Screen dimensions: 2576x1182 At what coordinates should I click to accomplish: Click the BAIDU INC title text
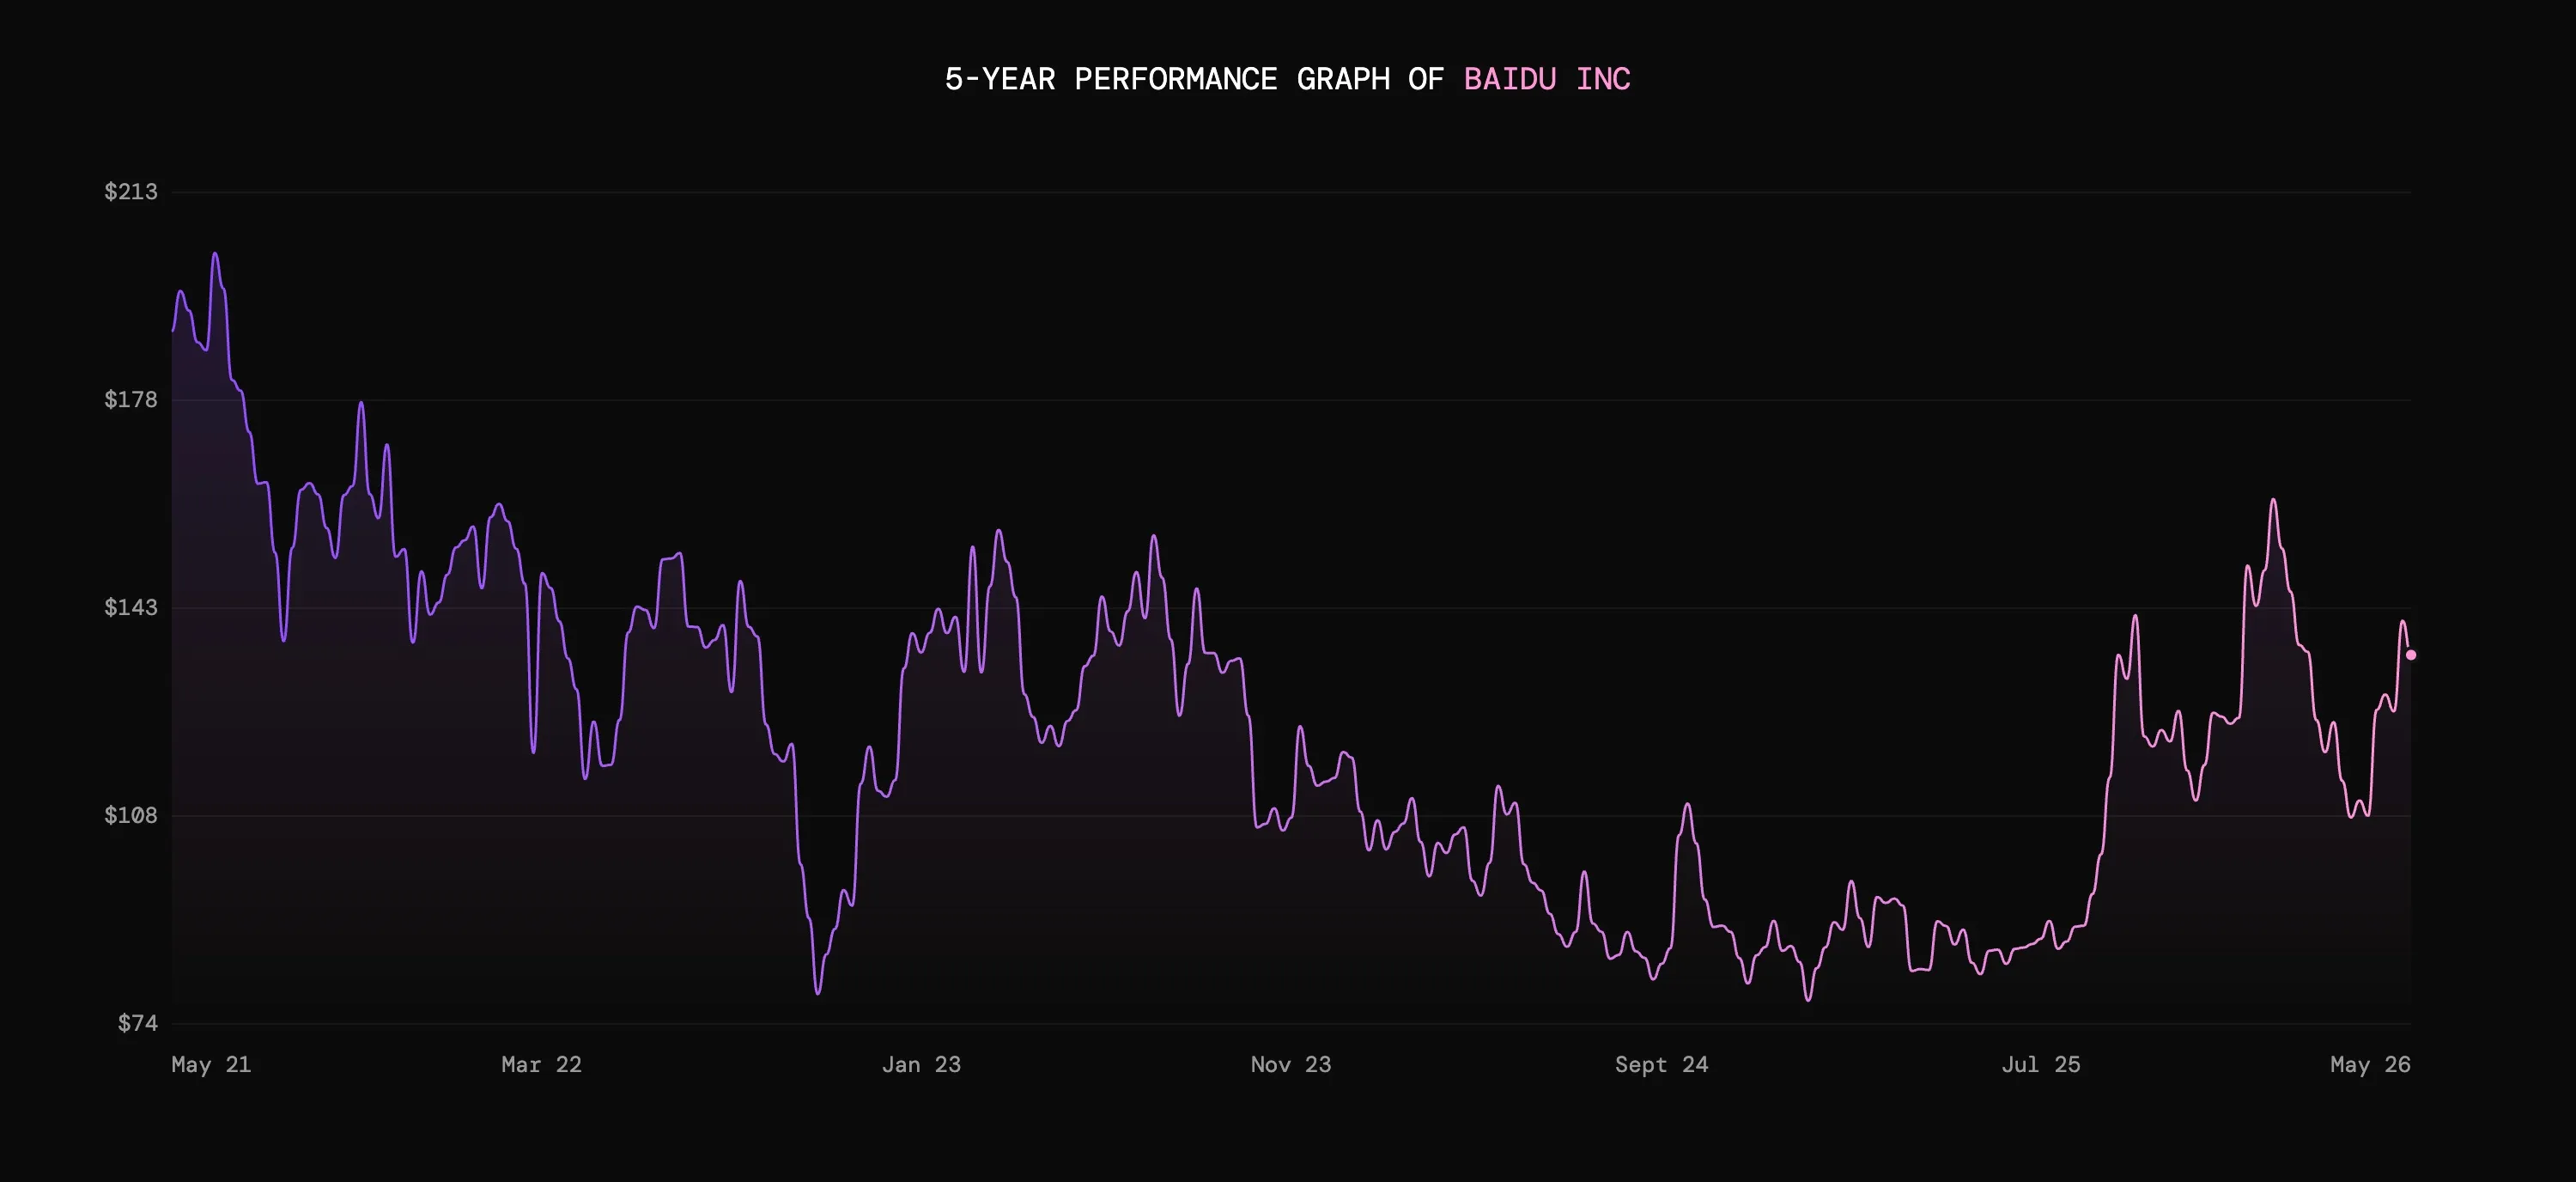point(1547,79)
